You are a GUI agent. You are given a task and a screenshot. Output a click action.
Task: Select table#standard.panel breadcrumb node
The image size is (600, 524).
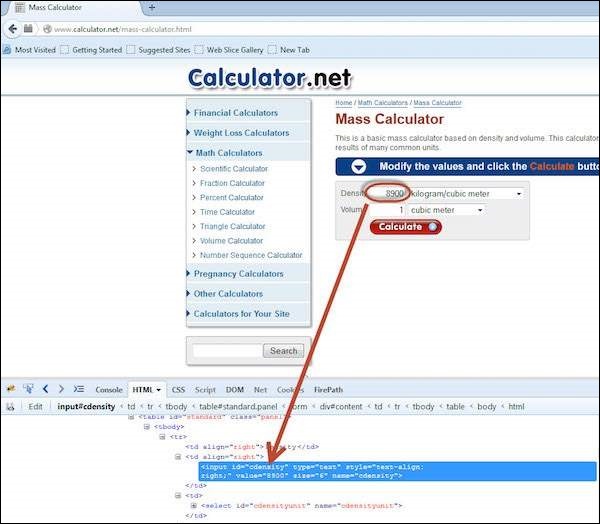(x=238, y=406)
